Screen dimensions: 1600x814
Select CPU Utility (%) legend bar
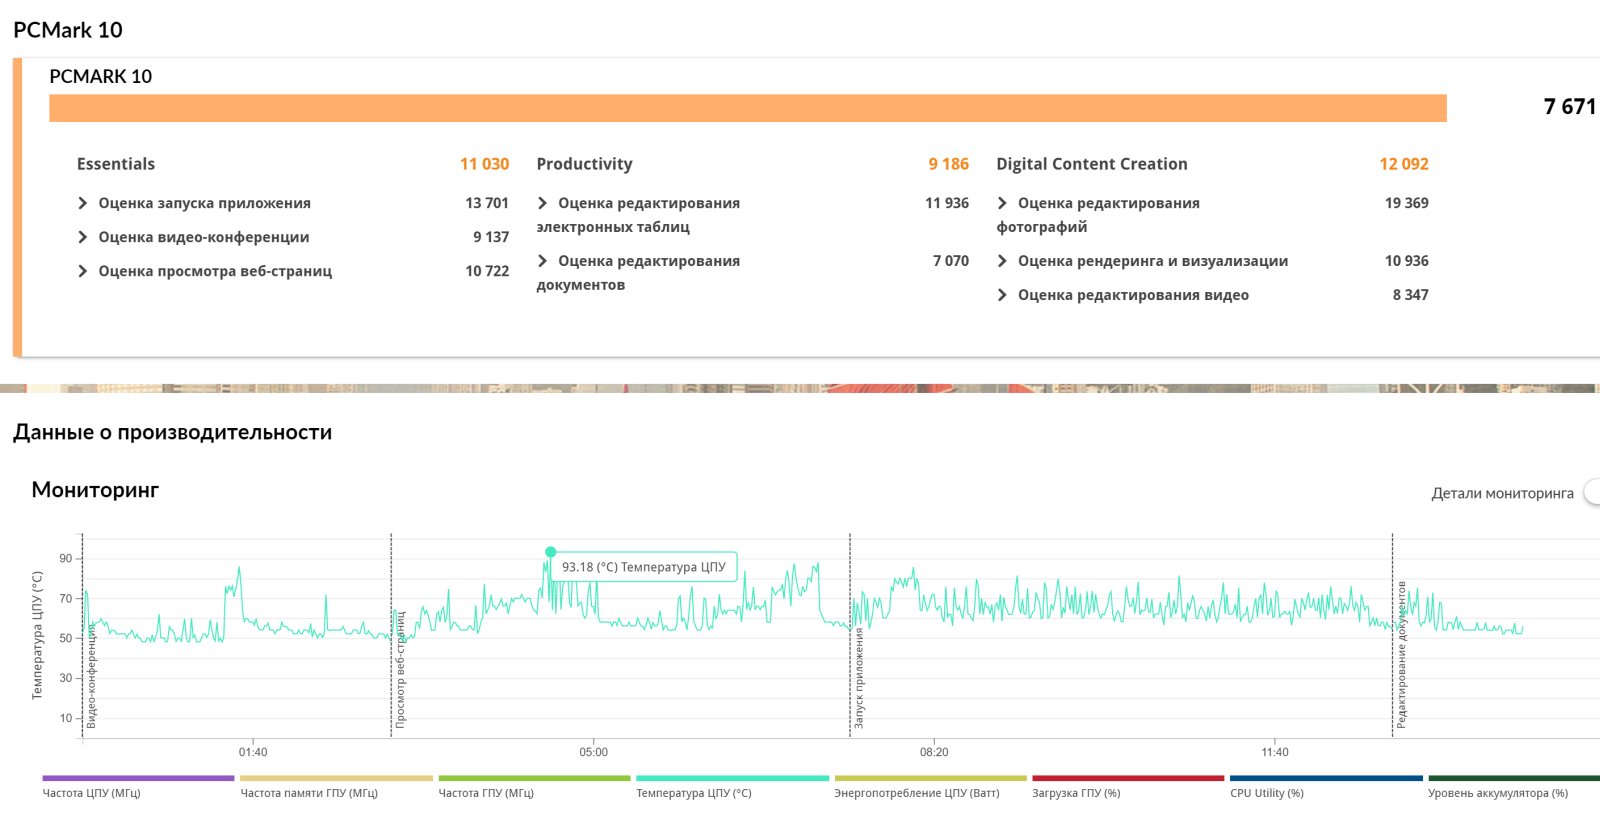[x=1326, y=778]
